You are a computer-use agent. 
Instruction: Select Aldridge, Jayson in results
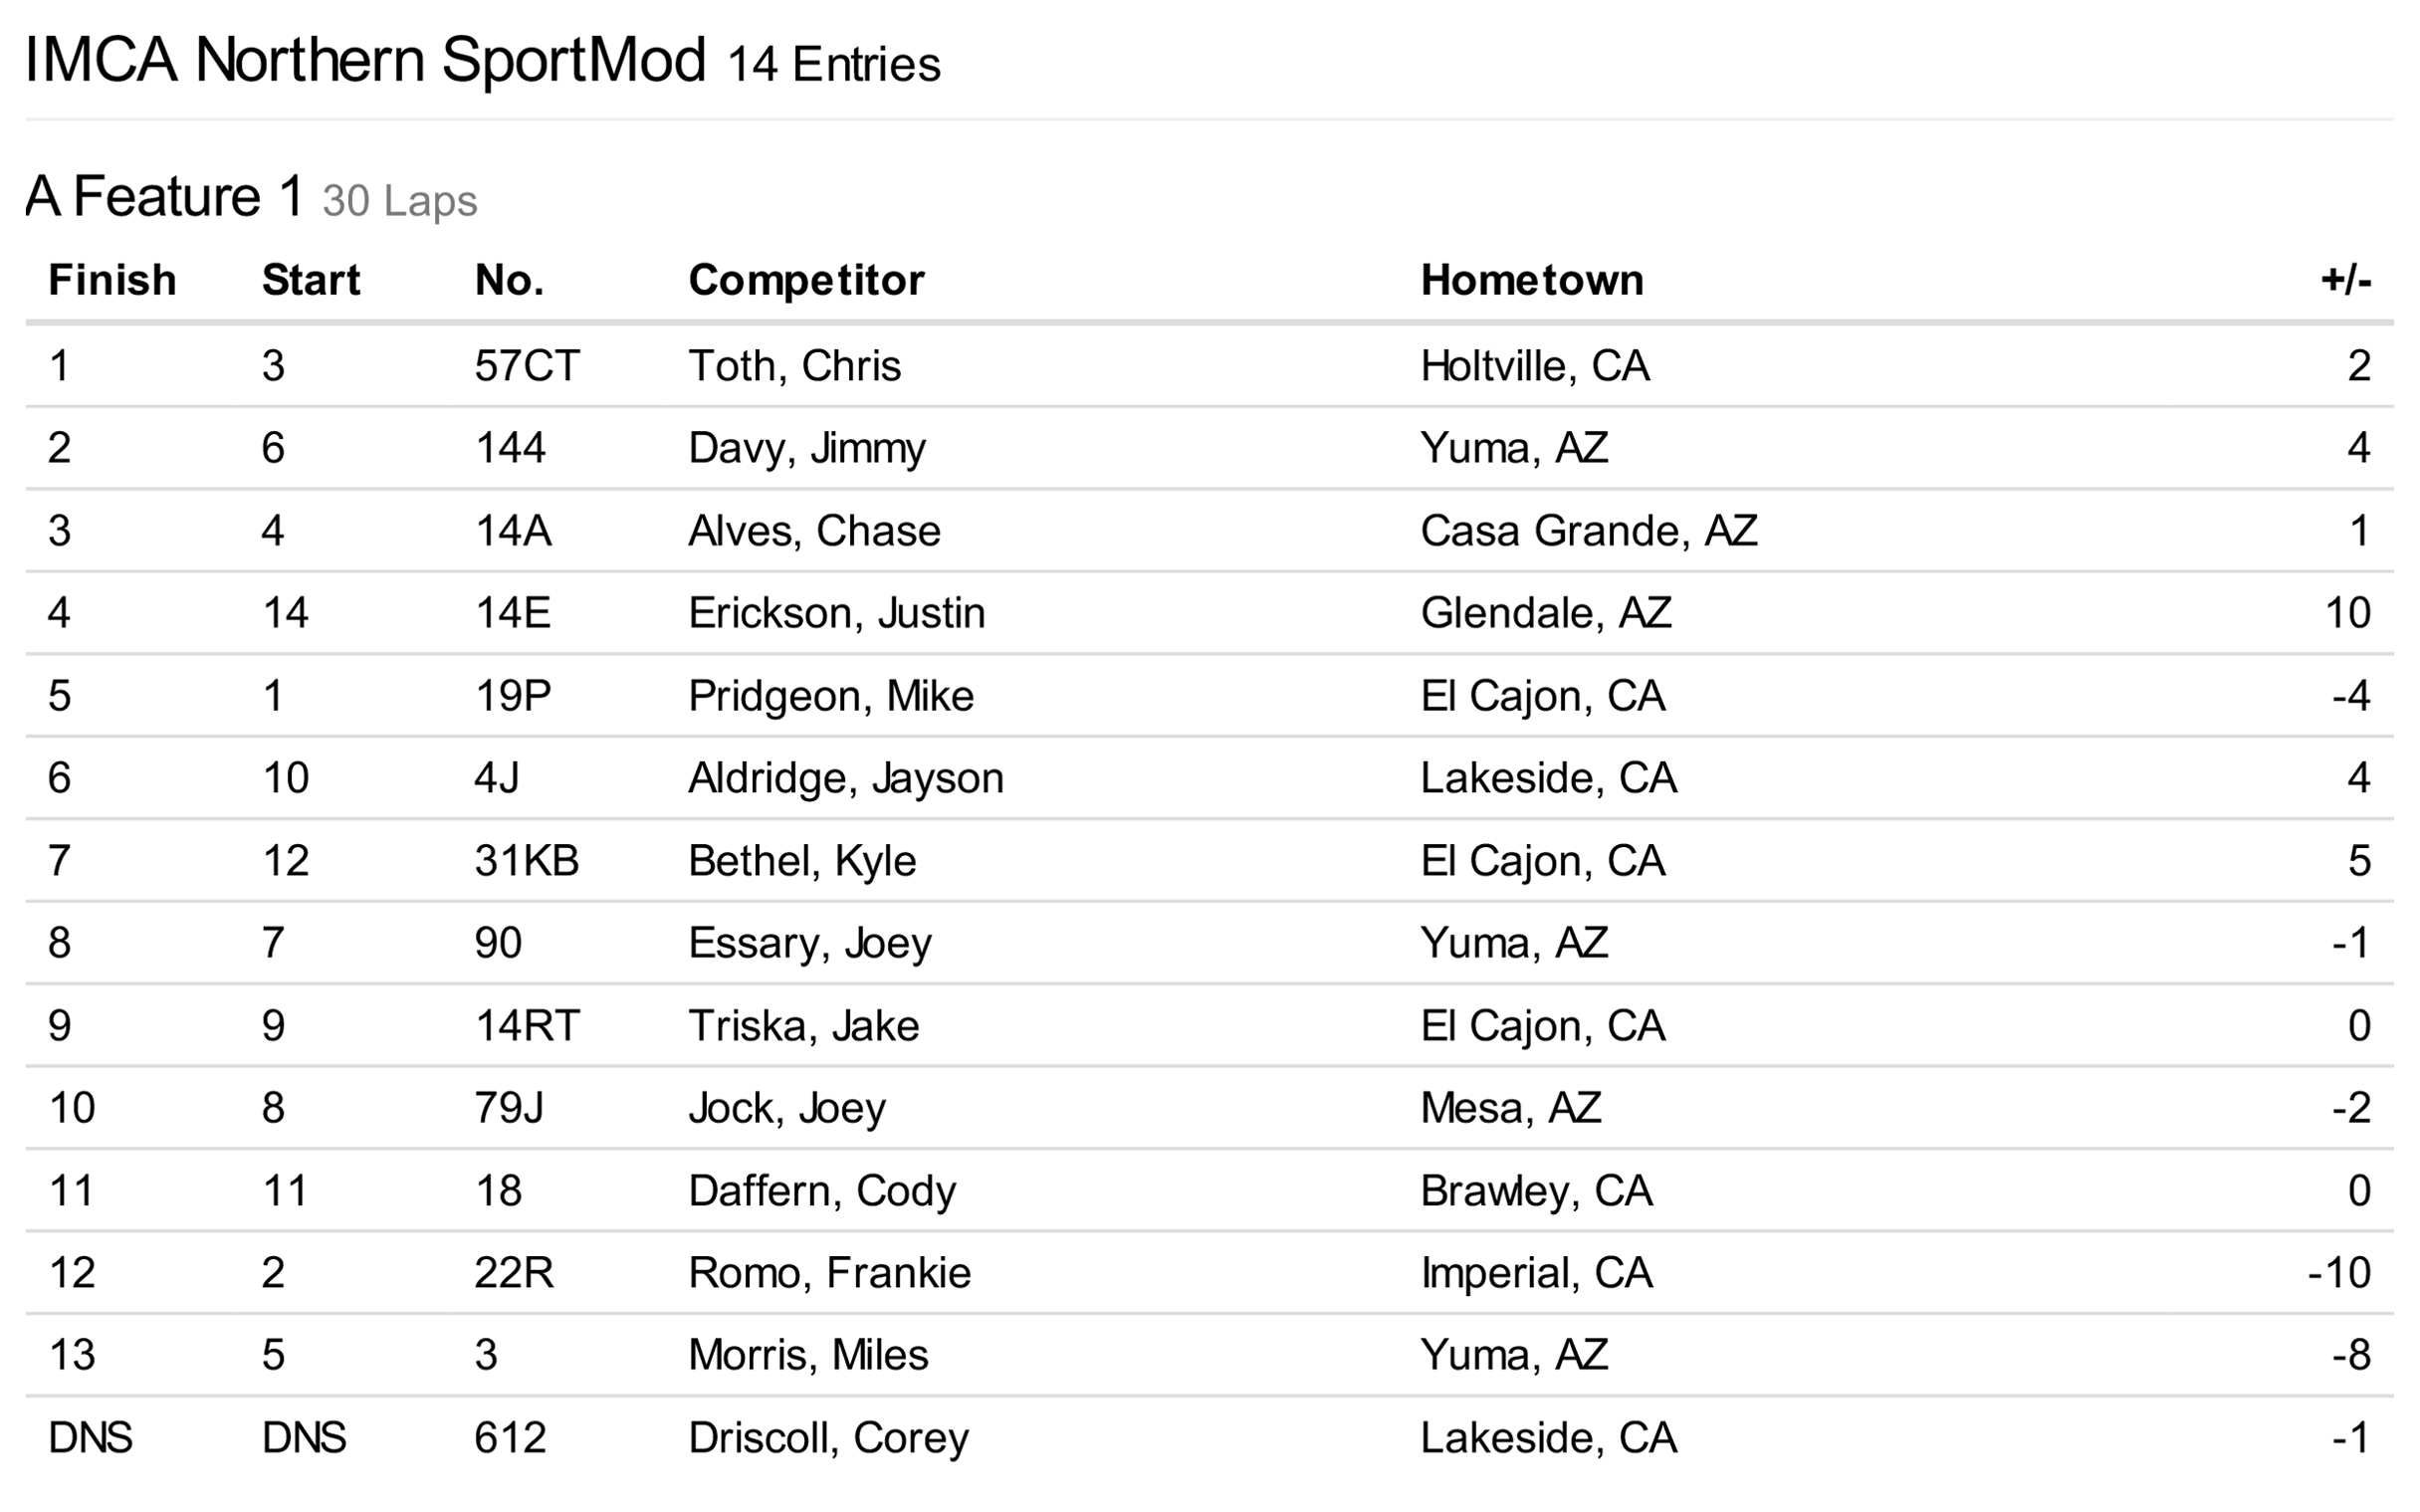(x=845, y=778)
